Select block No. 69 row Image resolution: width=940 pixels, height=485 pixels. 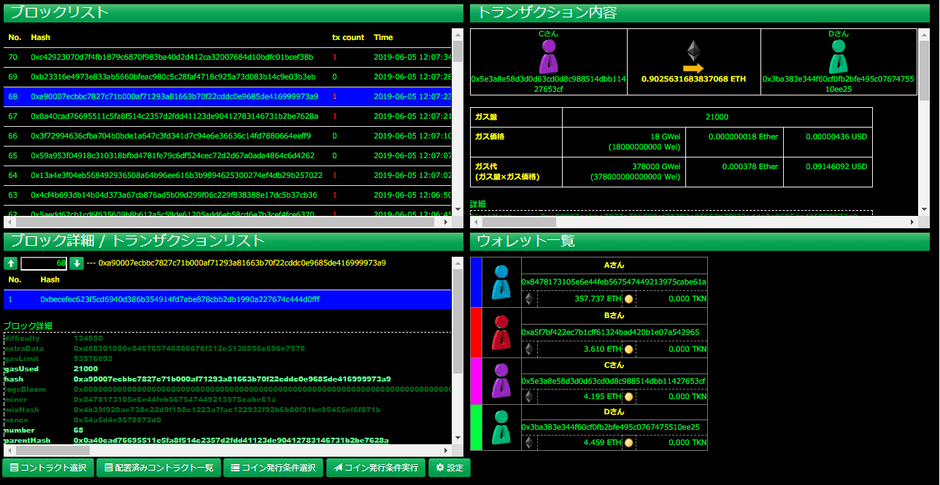click(x=227, y=77)
